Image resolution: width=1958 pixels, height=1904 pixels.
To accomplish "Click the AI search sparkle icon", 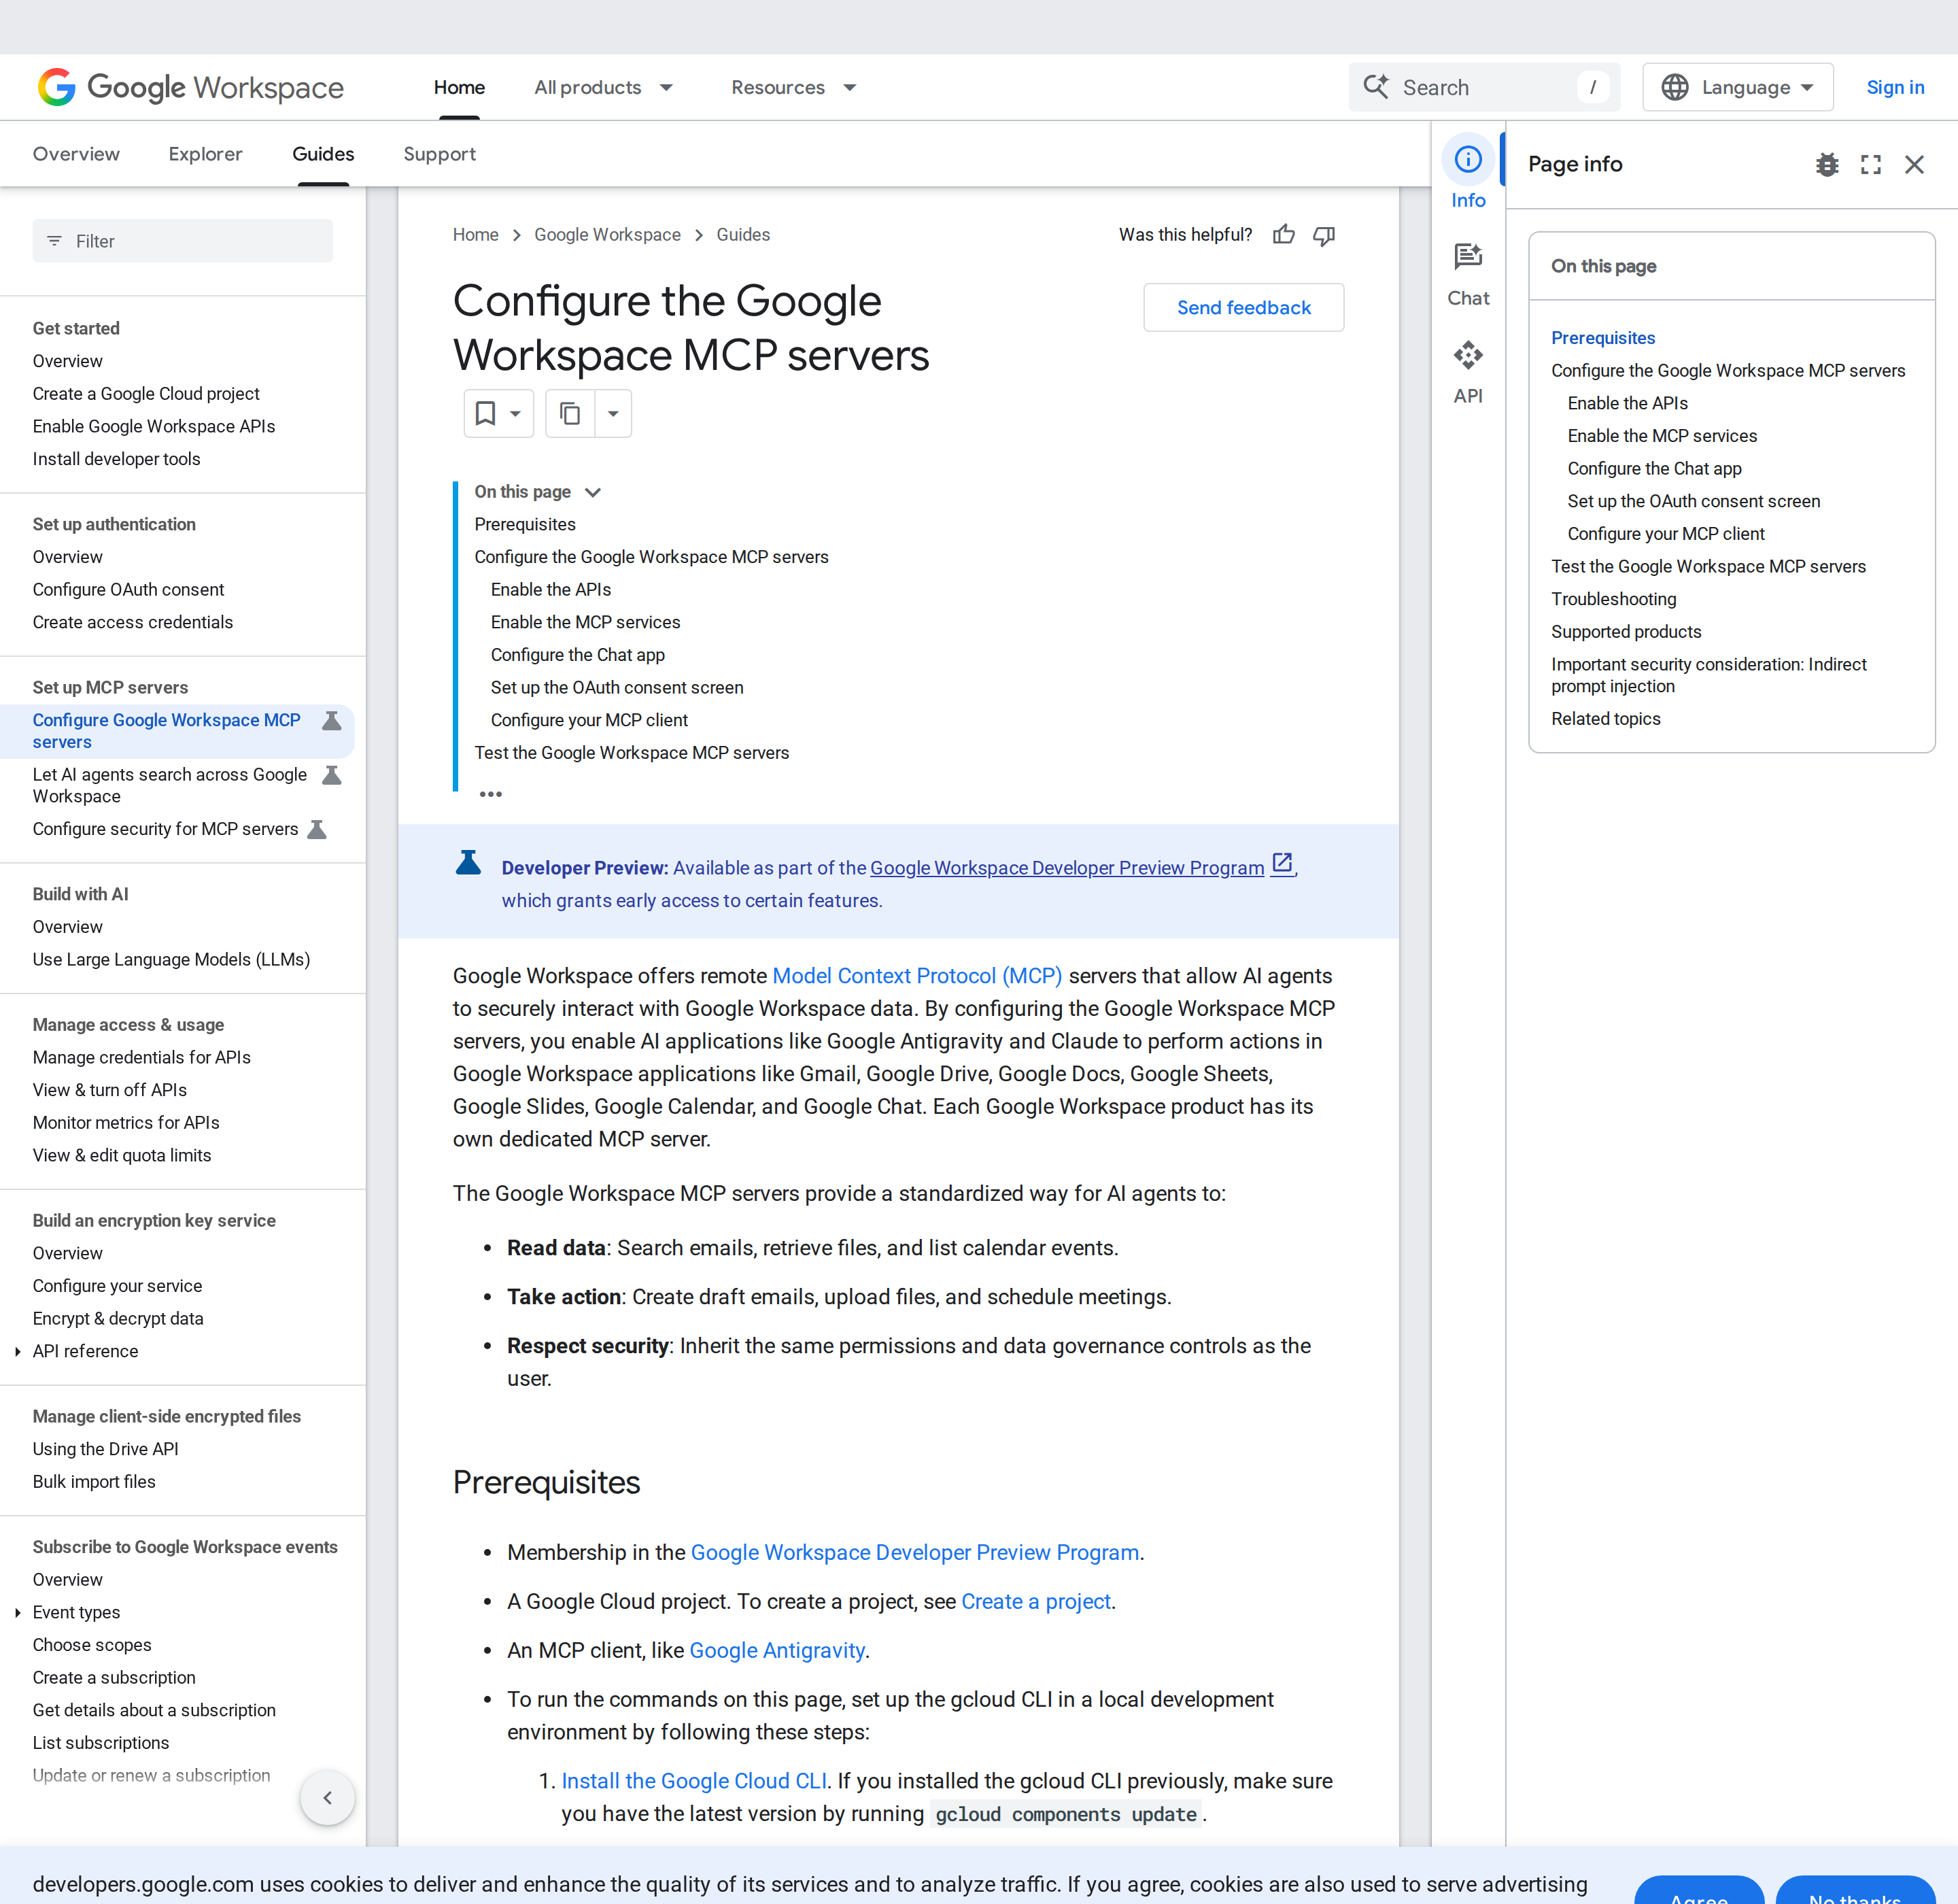I will (x=1376, y=87).
